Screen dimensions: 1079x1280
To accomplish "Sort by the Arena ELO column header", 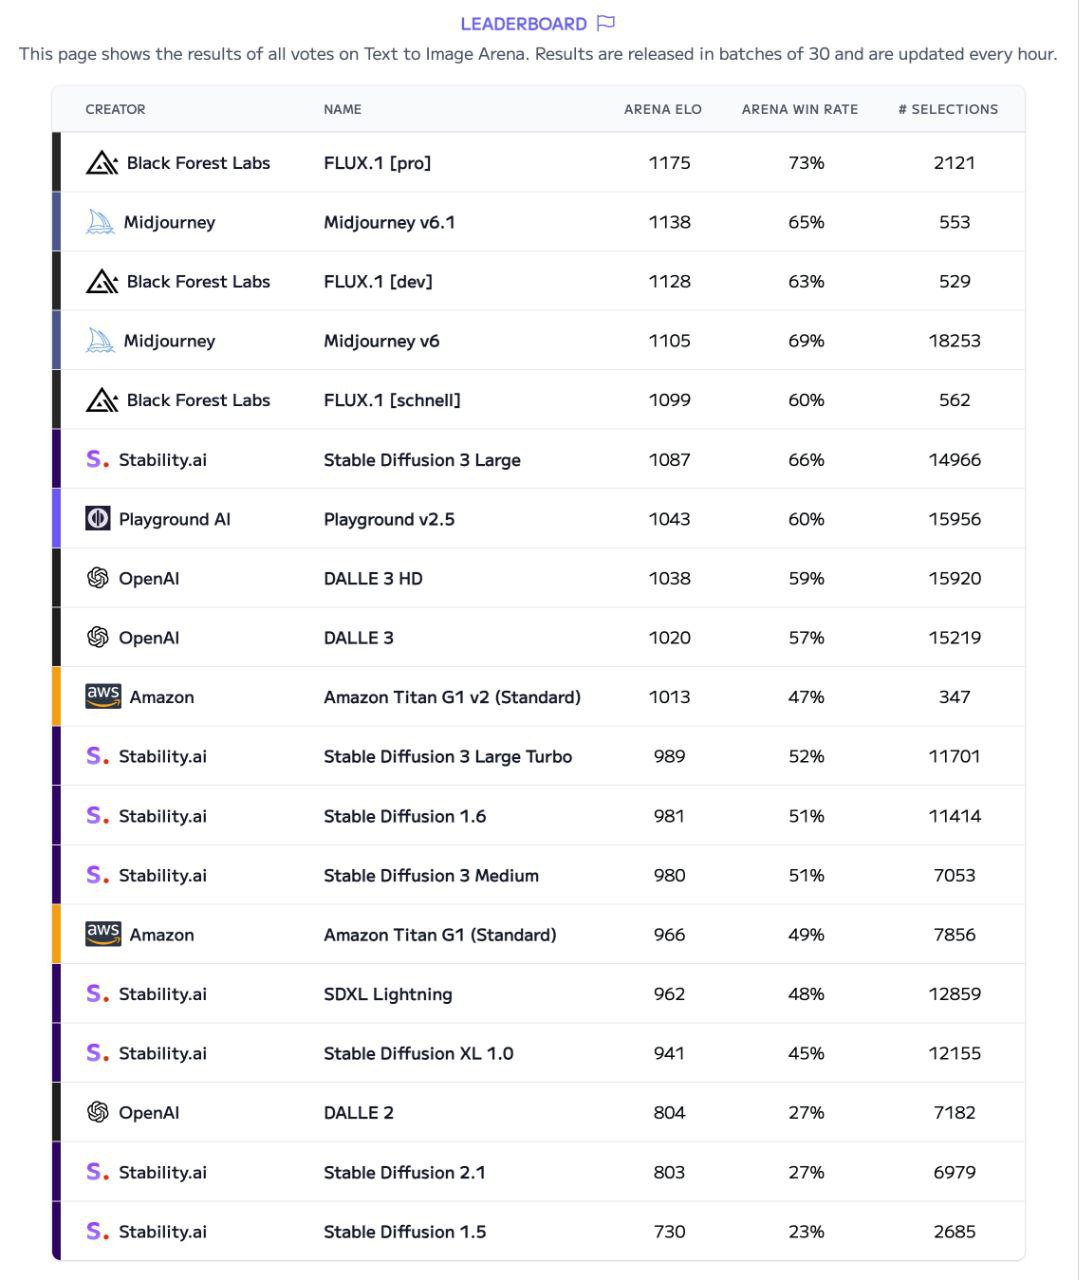I will [x=662, y=109].
